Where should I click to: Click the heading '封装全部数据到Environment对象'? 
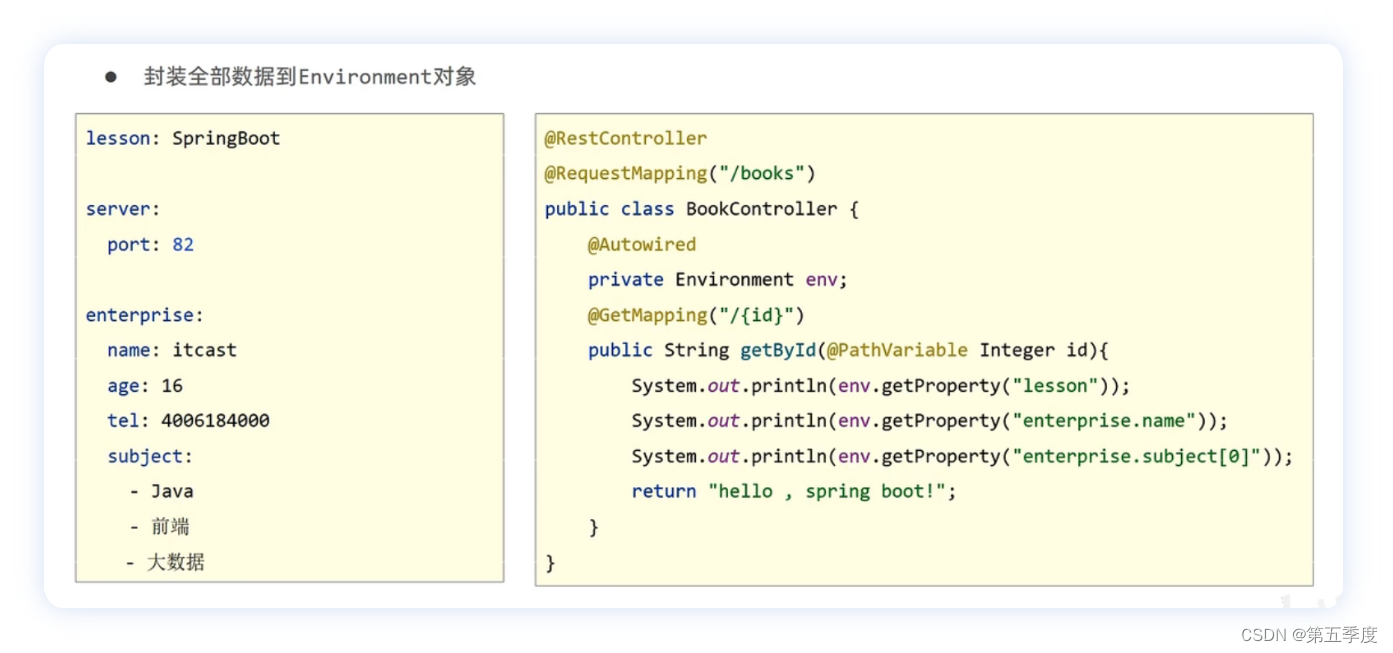tap(310, 77)
